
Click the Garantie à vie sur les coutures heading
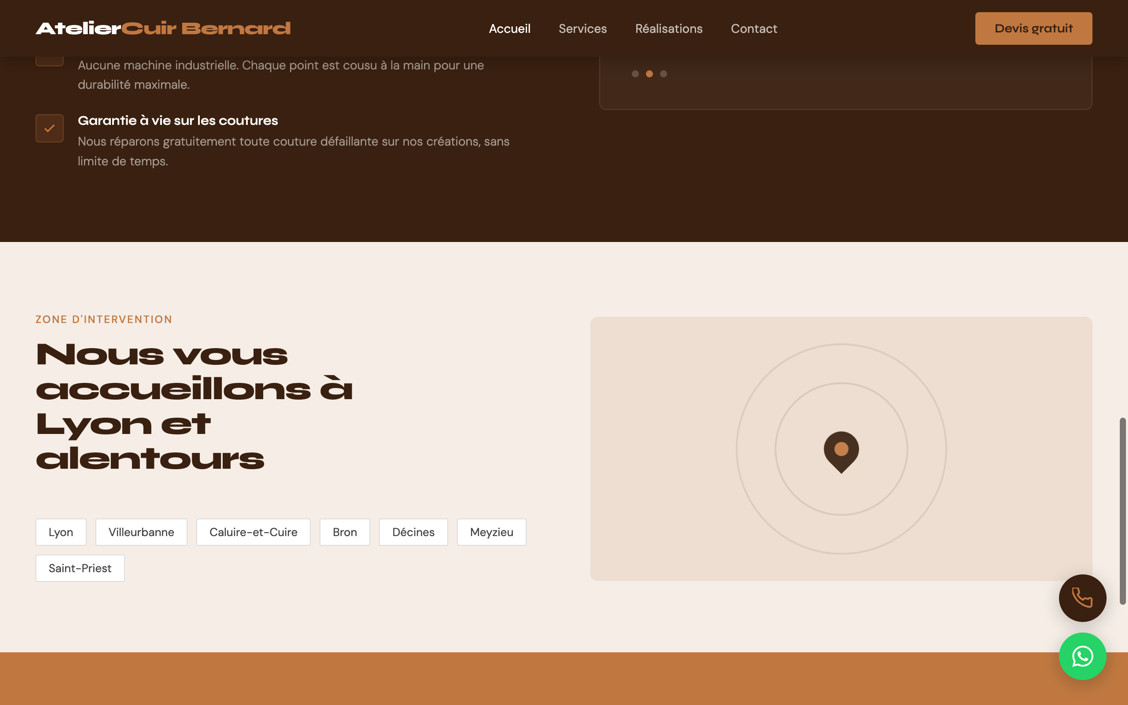[x=178, y=120]
